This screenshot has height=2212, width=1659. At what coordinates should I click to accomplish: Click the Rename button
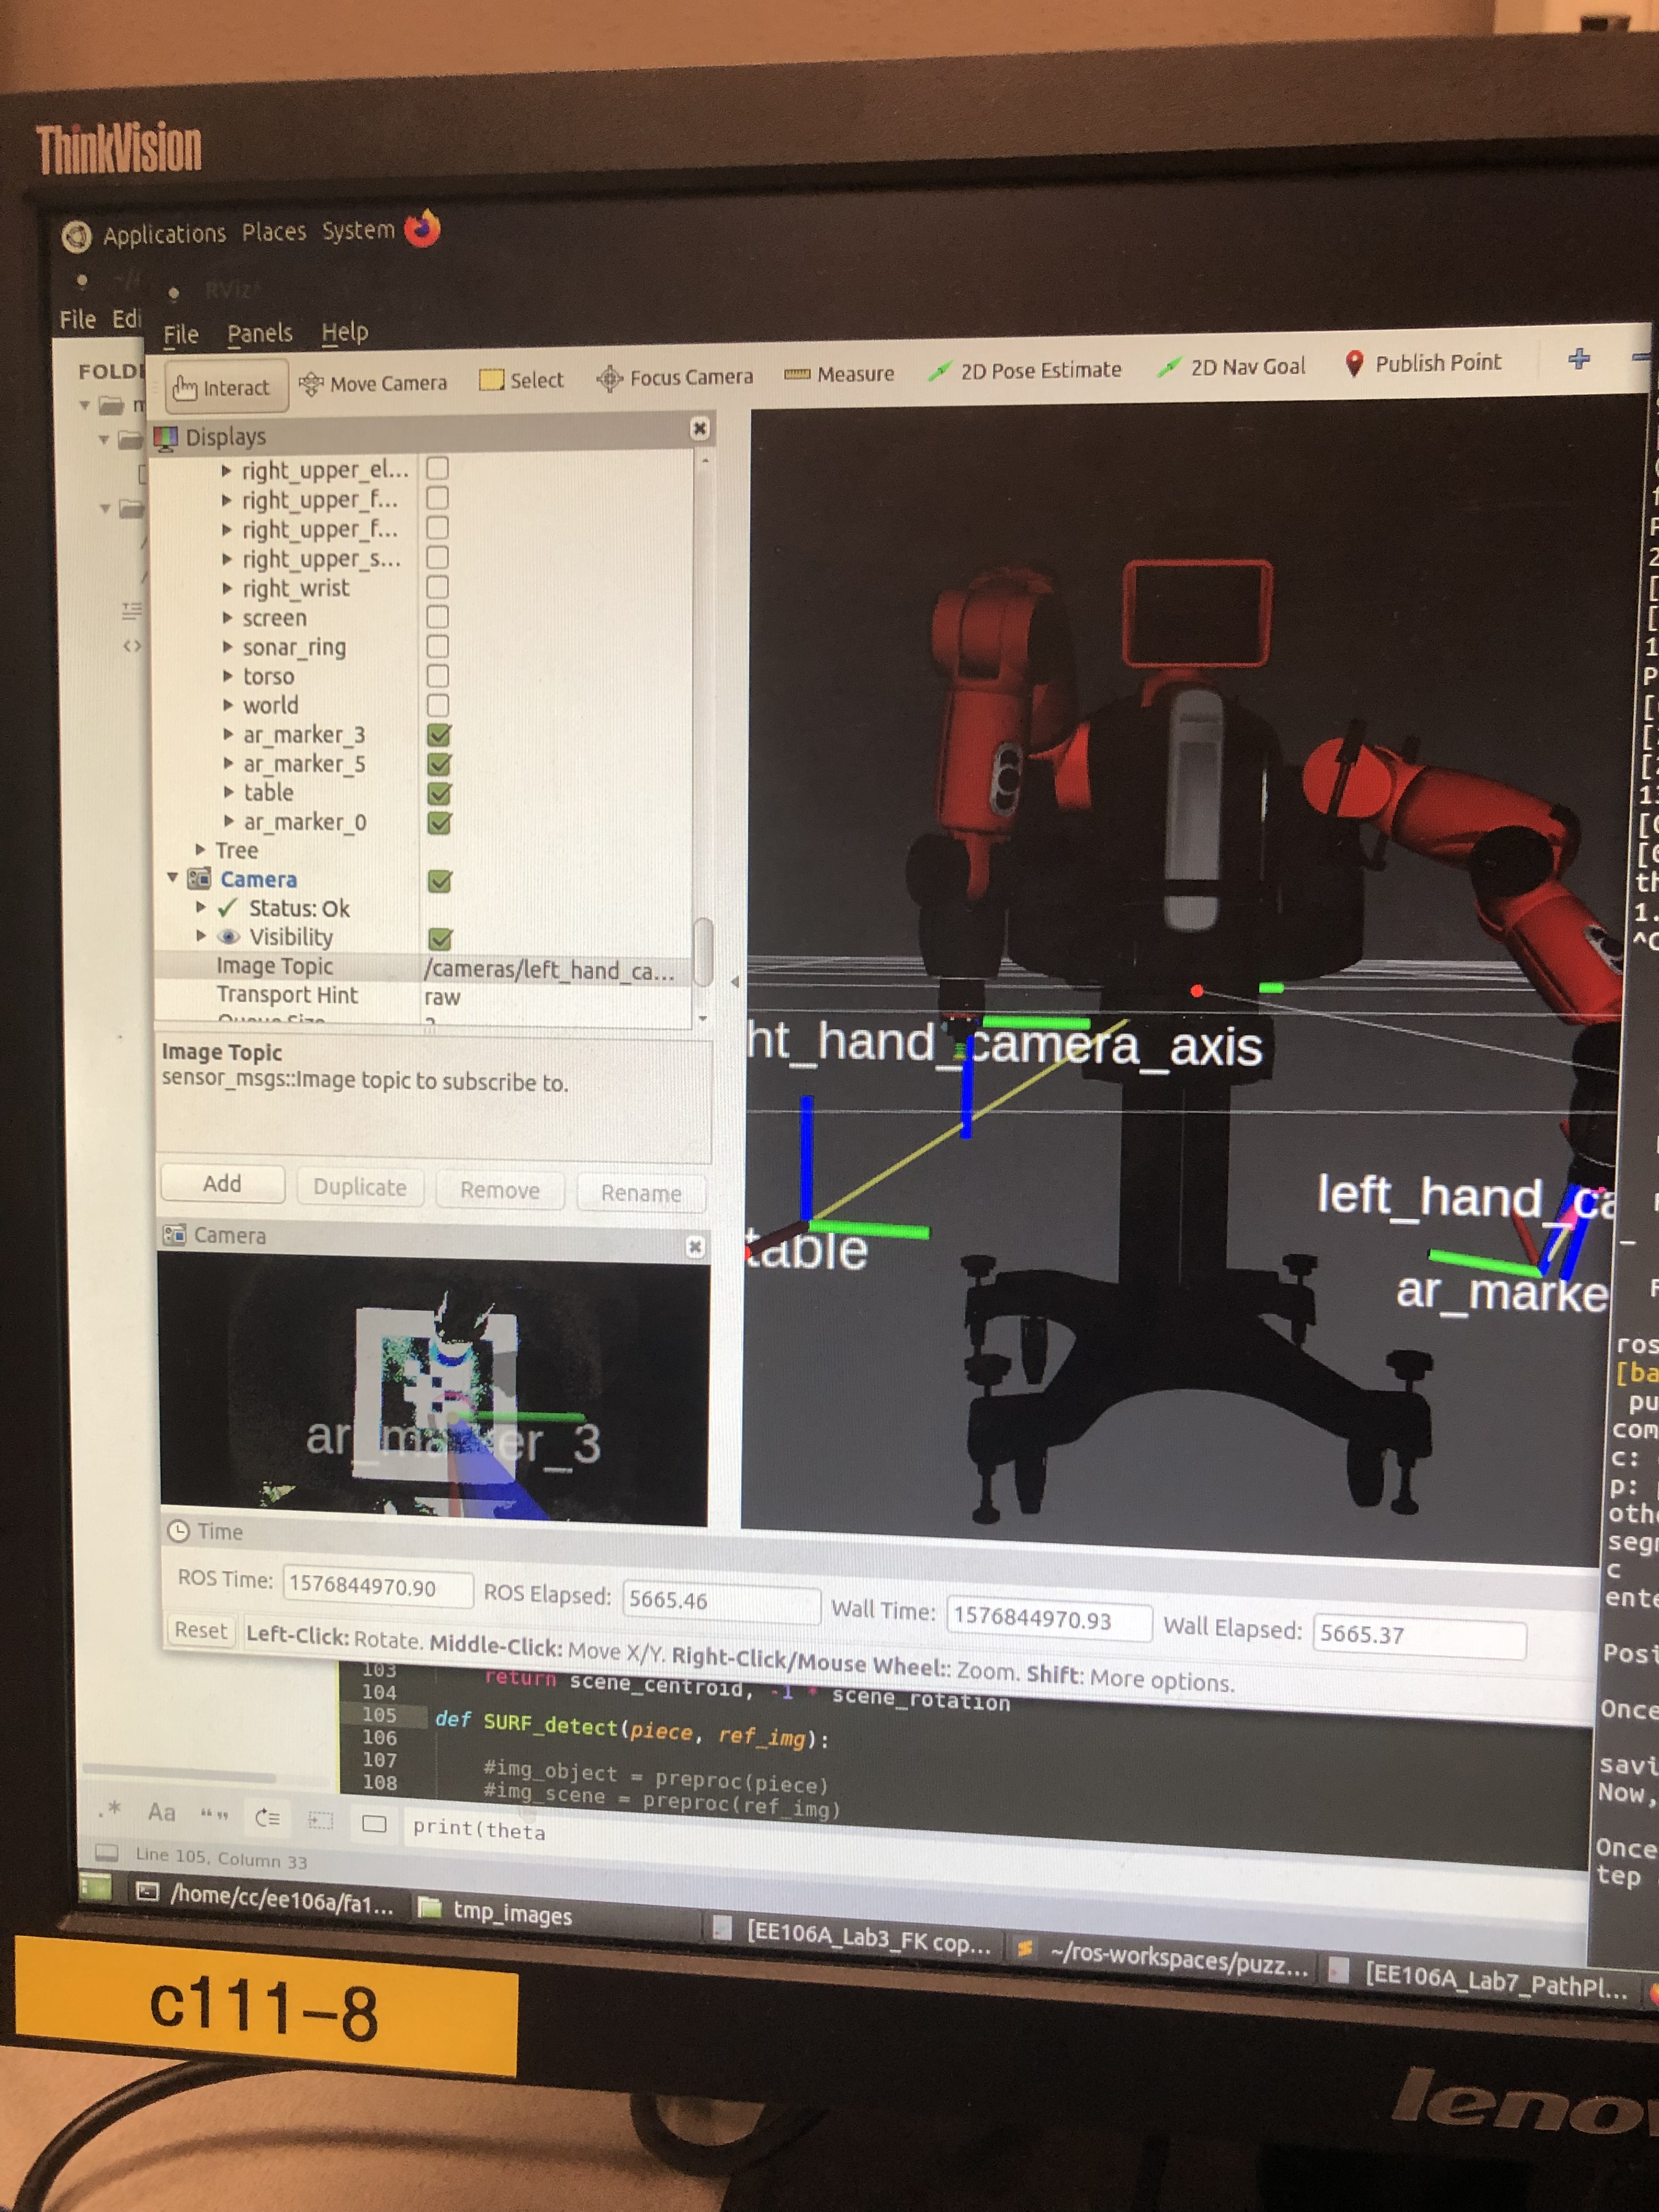pos(641,1193)
